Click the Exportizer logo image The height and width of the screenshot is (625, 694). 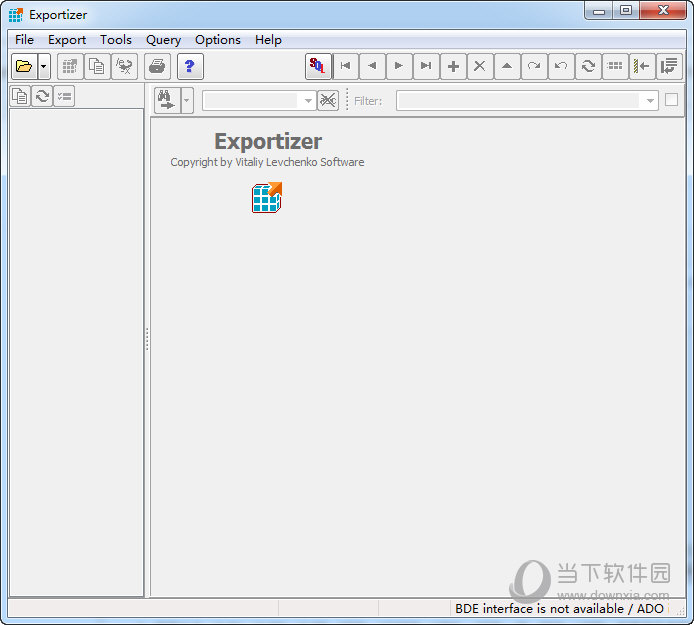coord(267,197)
